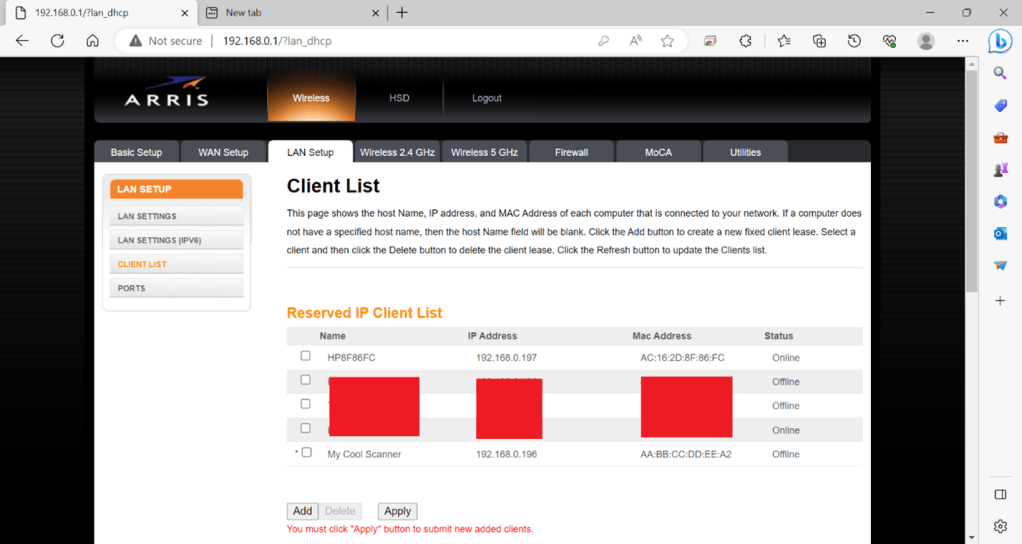
Task: Click the Add button to add a client
Action: click(302, 511)
